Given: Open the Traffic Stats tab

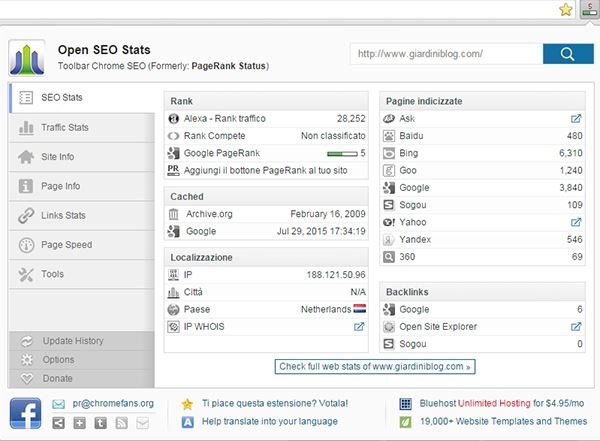Looking at the screenshot, I should [x=82, y=127].
